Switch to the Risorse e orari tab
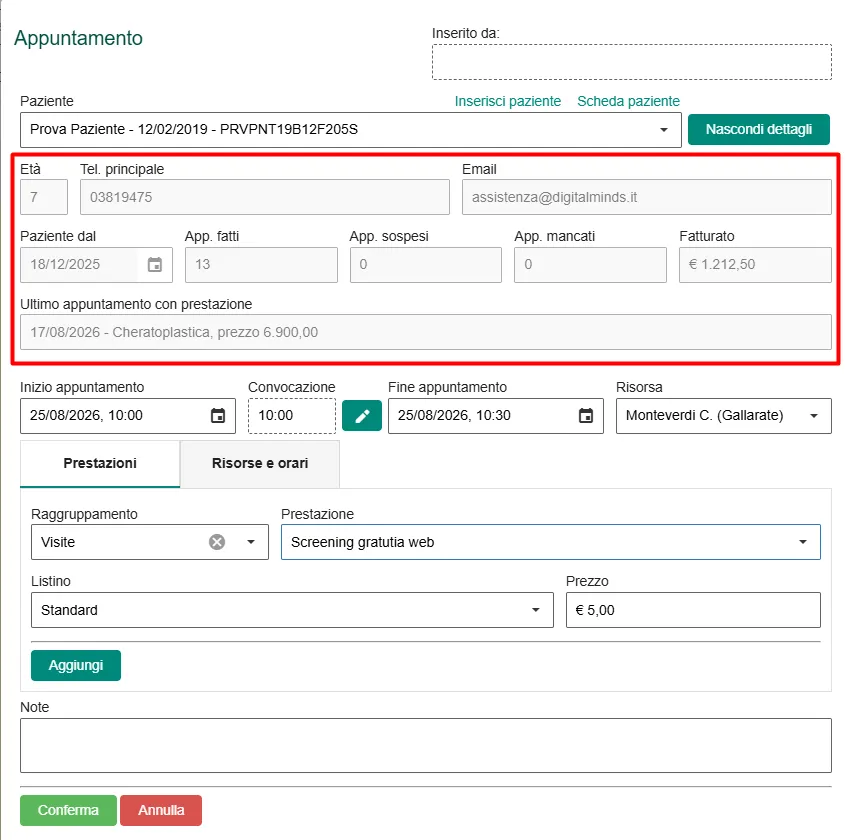This screenshot has height=840, width=845. pos(260,463)
